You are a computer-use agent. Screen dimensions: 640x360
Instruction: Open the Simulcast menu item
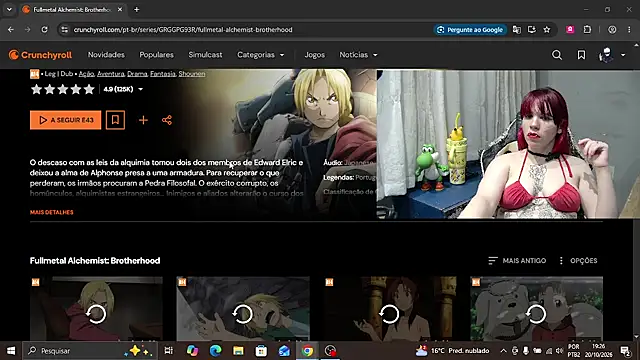point(205,55)
